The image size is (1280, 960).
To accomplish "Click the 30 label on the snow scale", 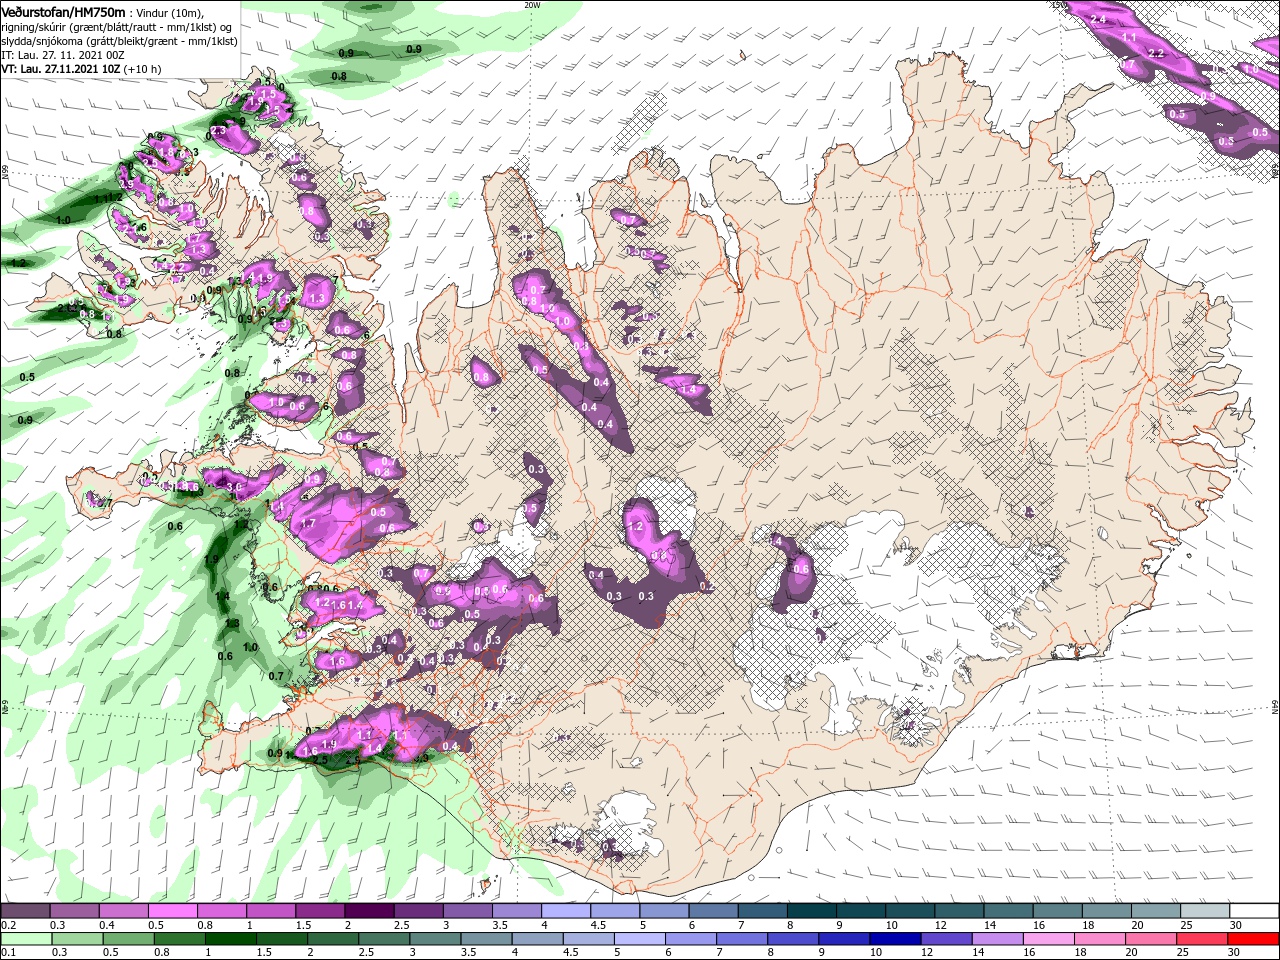I will pyautogui.click(x=1236, y=925).
